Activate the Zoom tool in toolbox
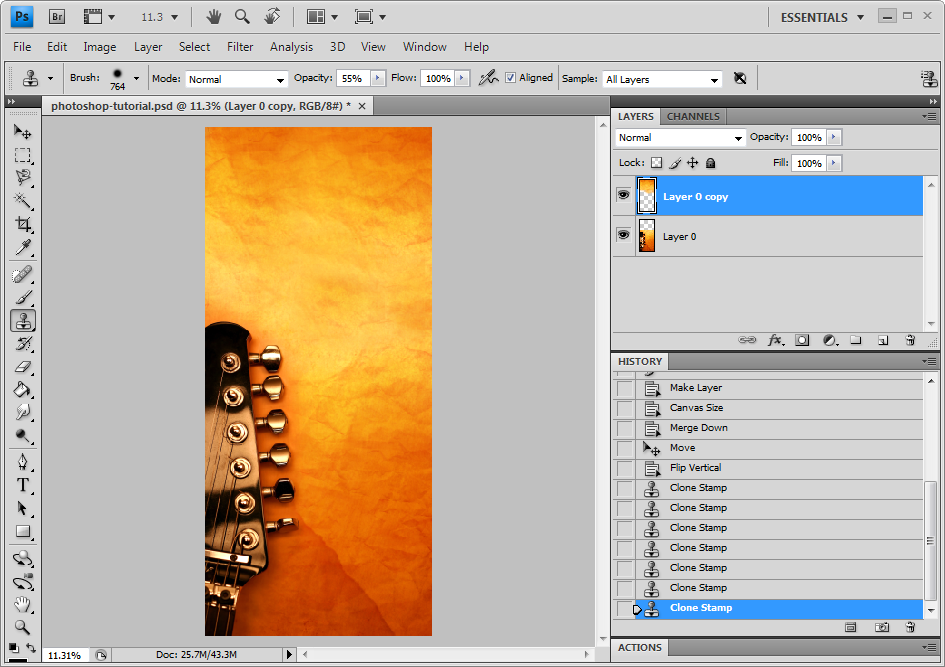Screen dimensions: 945x667 click(22, 627)
